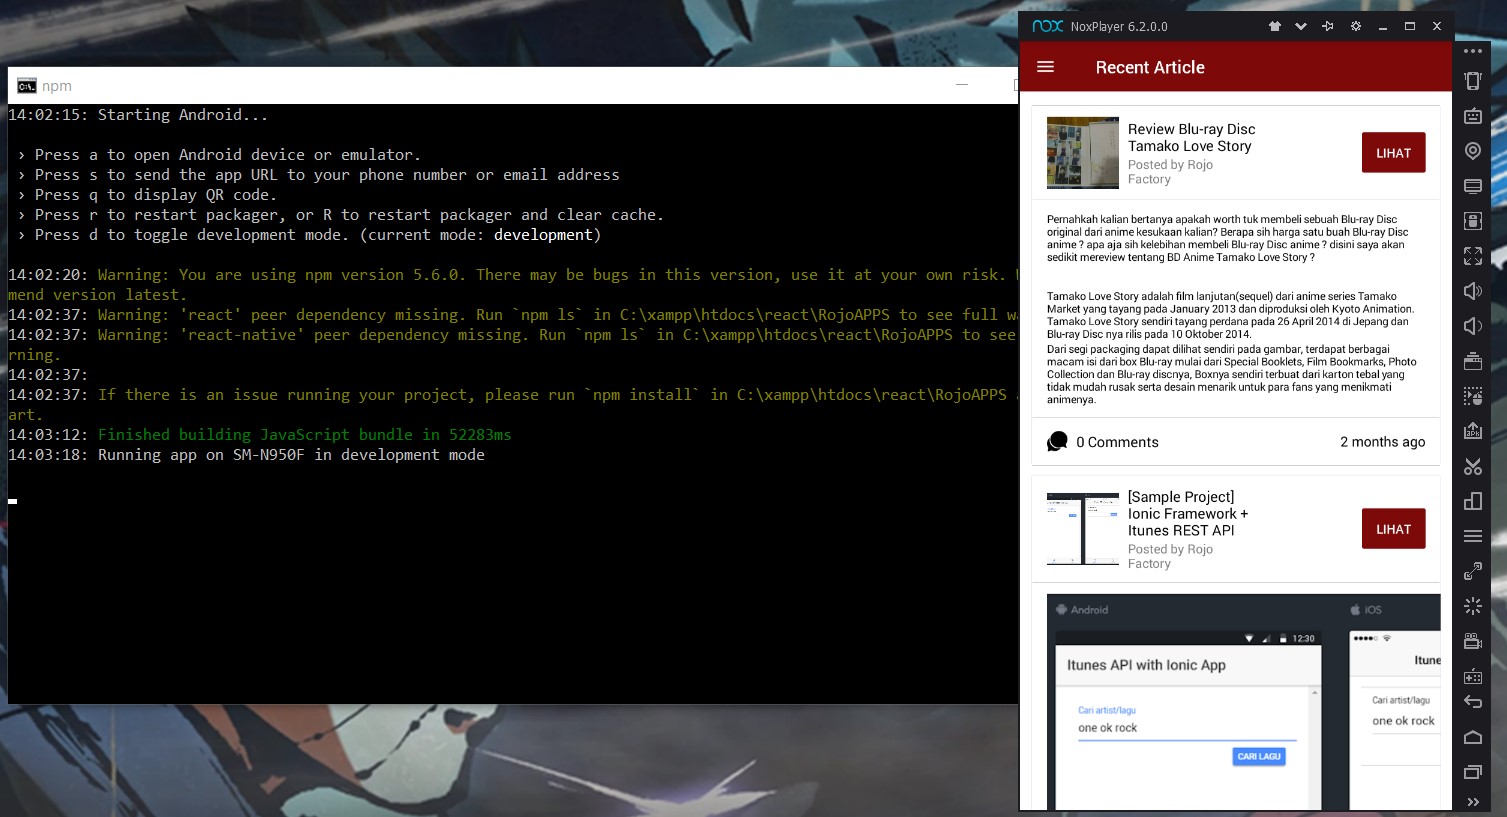This screenshot has height=817, width=1507.
Task: Open the hamburger menu in Recent Article
Action: (x=1046, y=67)
